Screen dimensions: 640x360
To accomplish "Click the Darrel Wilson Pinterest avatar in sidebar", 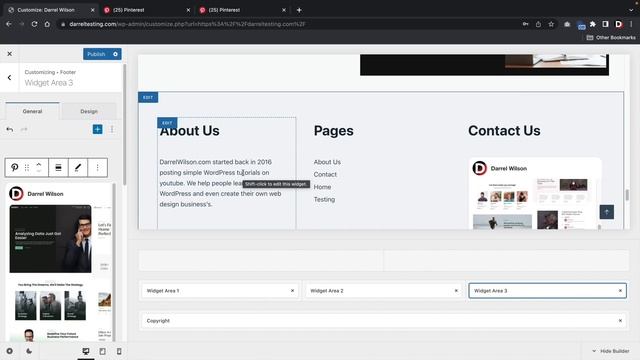I will (x=16, y=193).
